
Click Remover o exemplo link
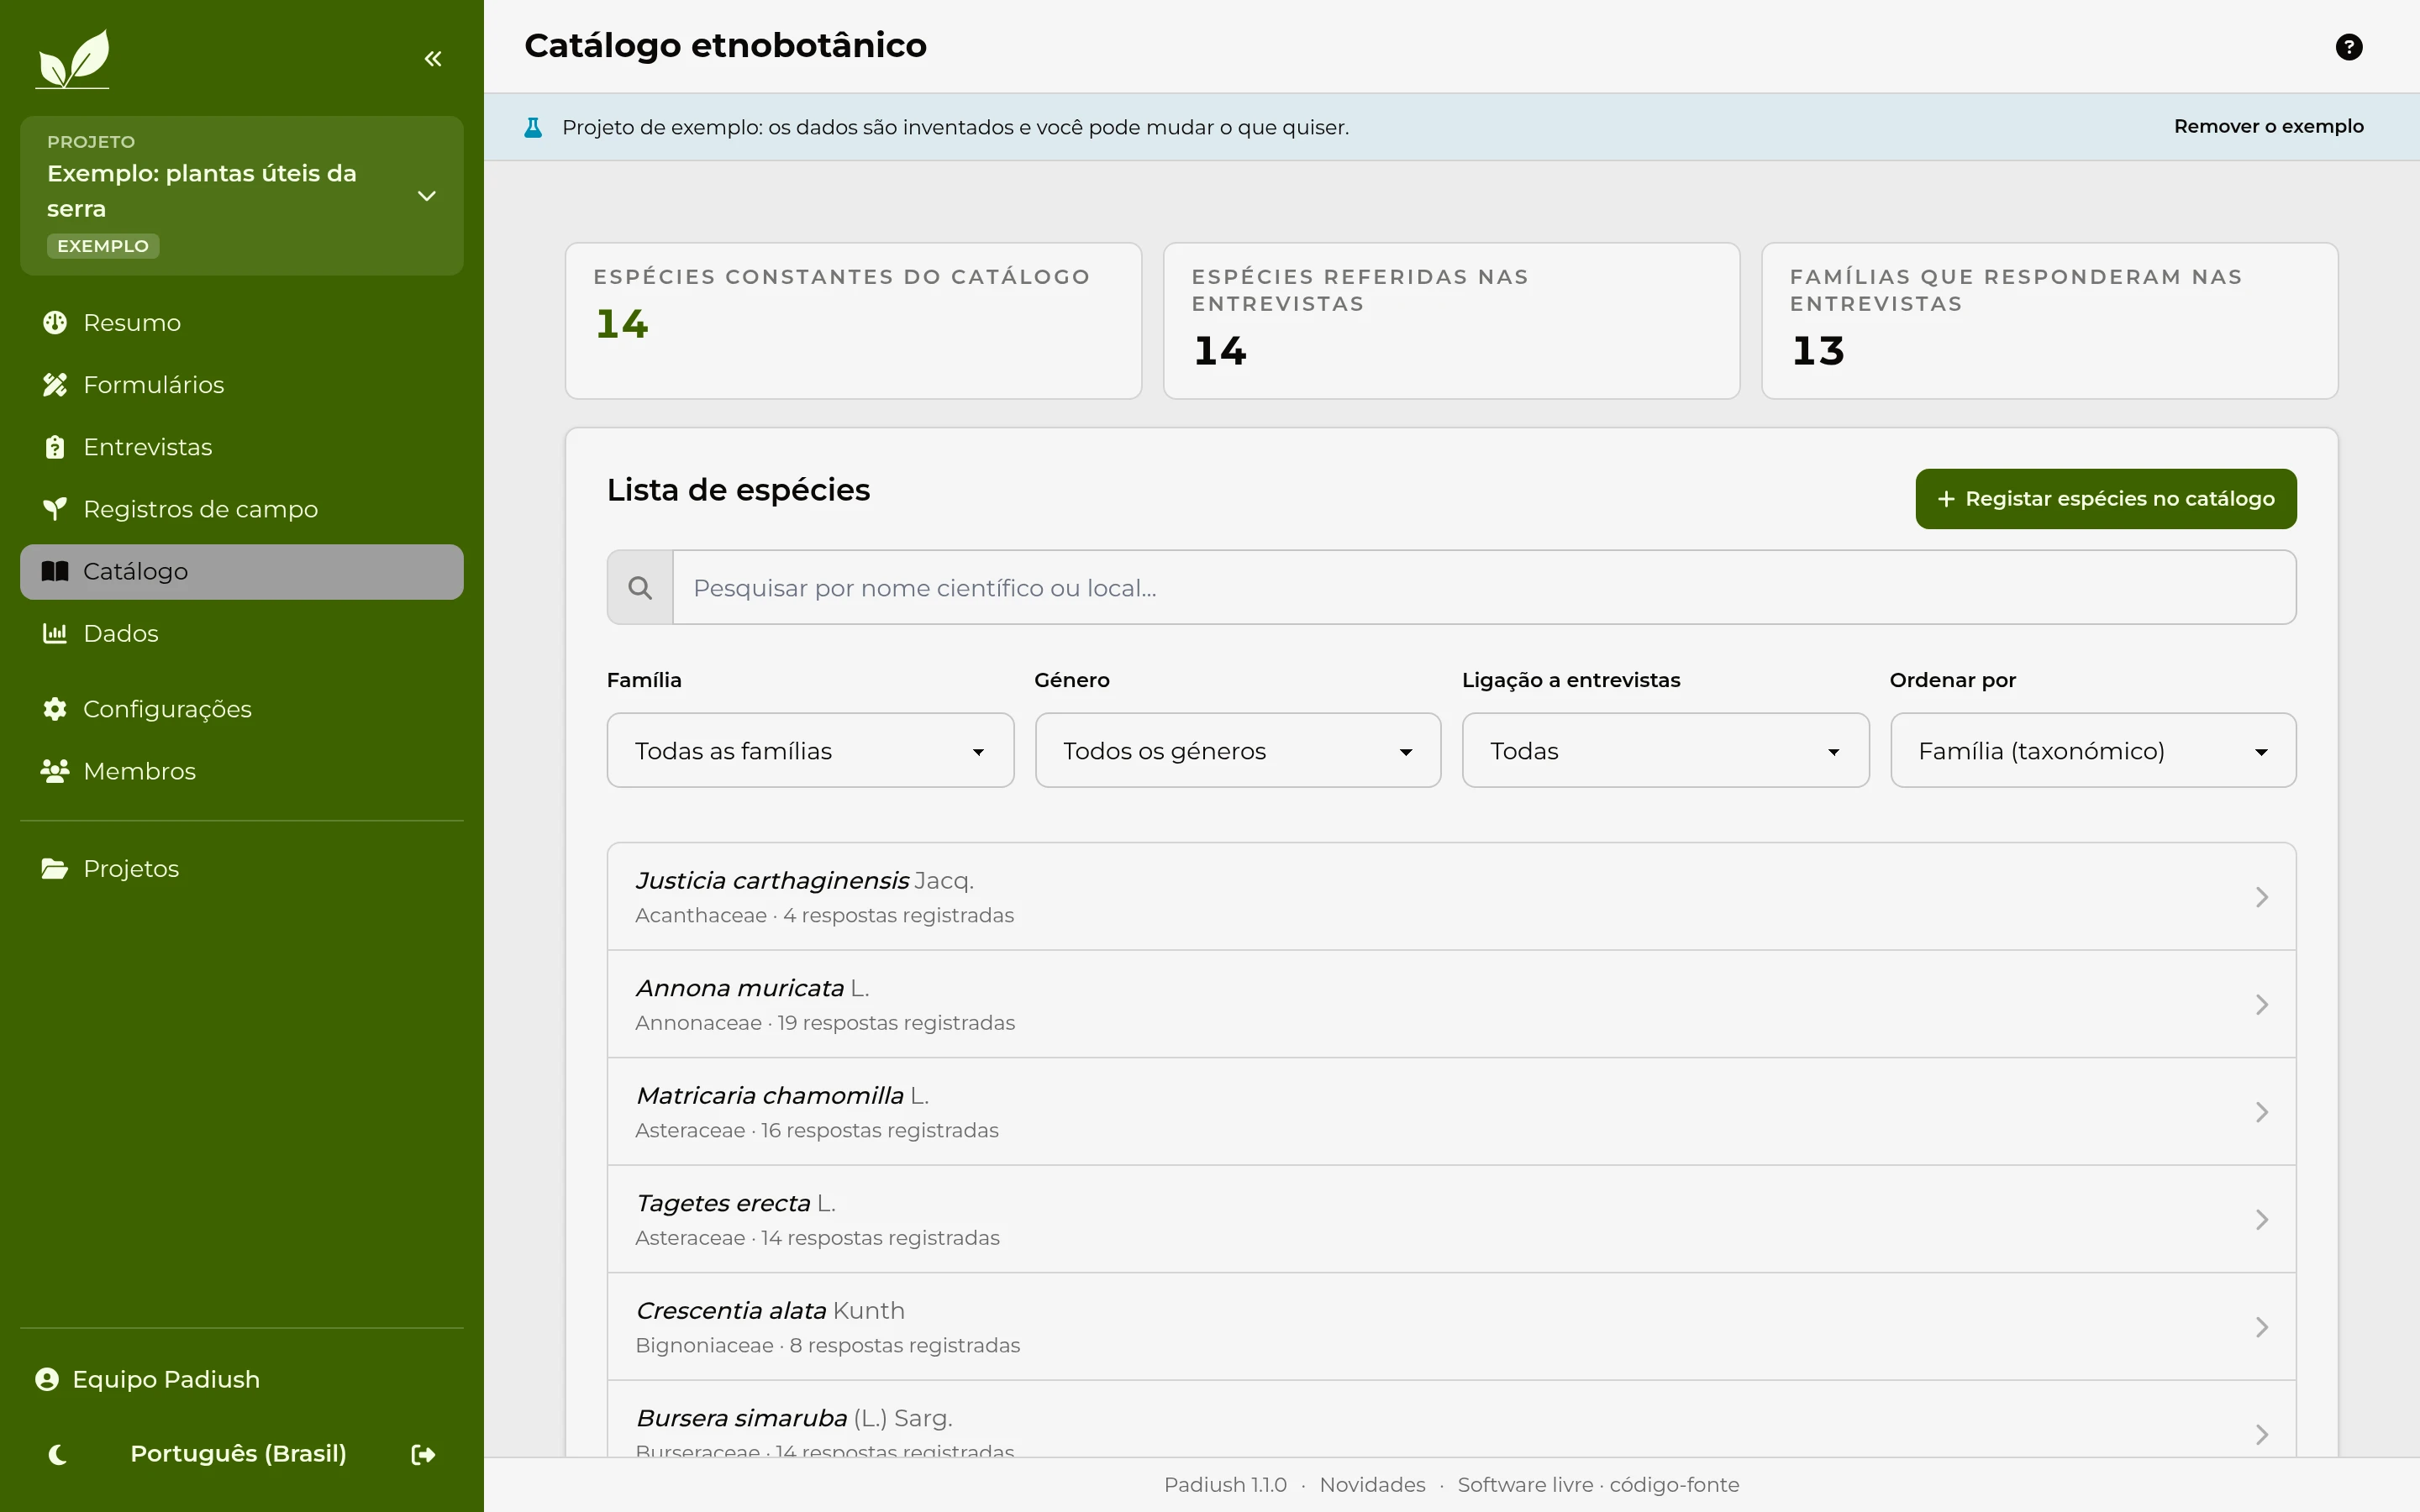click(x=2268, y=126)
